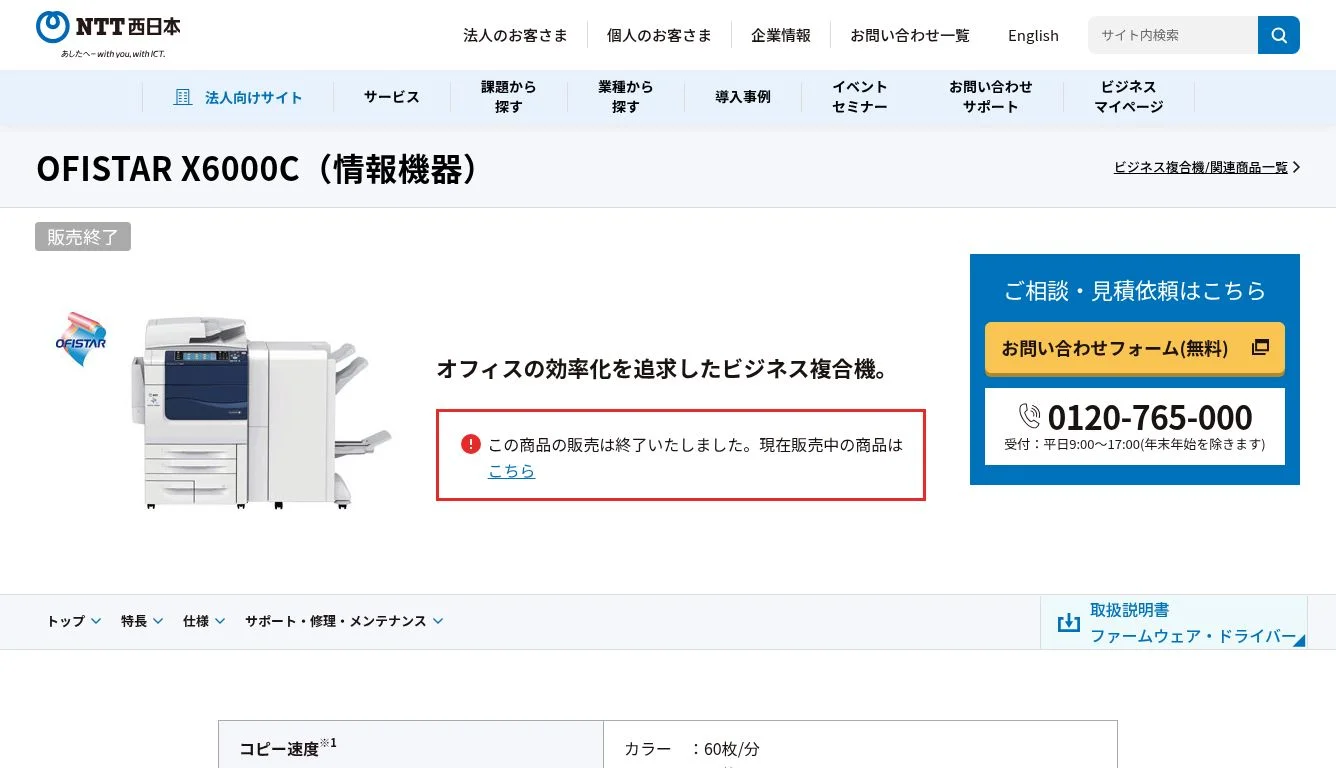Open the サービス menu
Viewport: 1336px width, 768px height.
pos(391,97)
